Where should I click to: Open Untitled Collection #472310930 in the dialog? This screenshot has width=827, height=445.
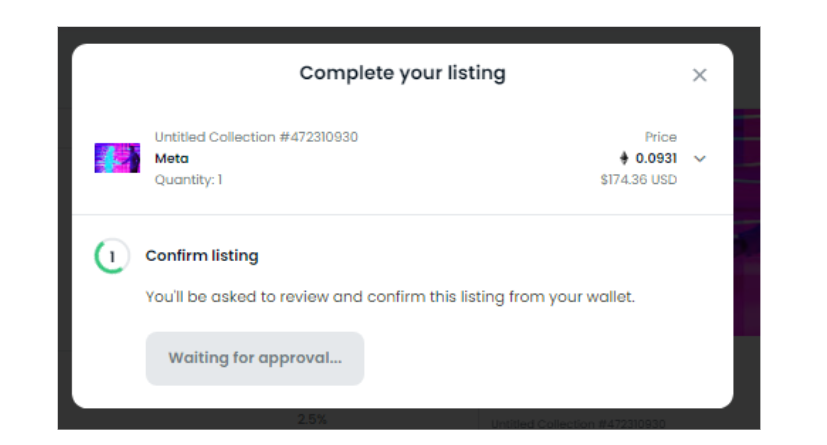pos(256,137)
